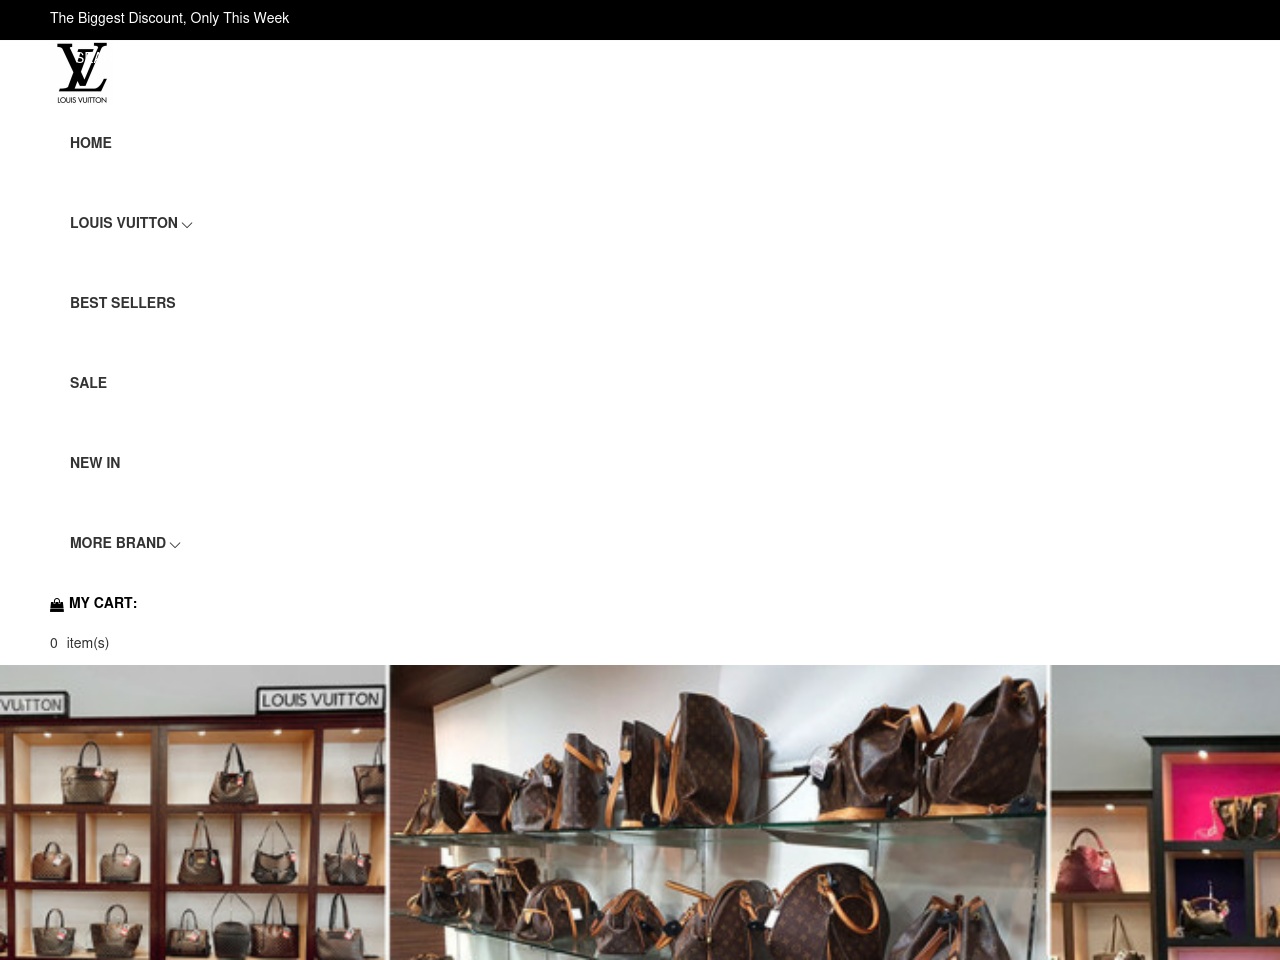Open the SALE section
Screen dimensions: 1280x960
click(88, 383)
